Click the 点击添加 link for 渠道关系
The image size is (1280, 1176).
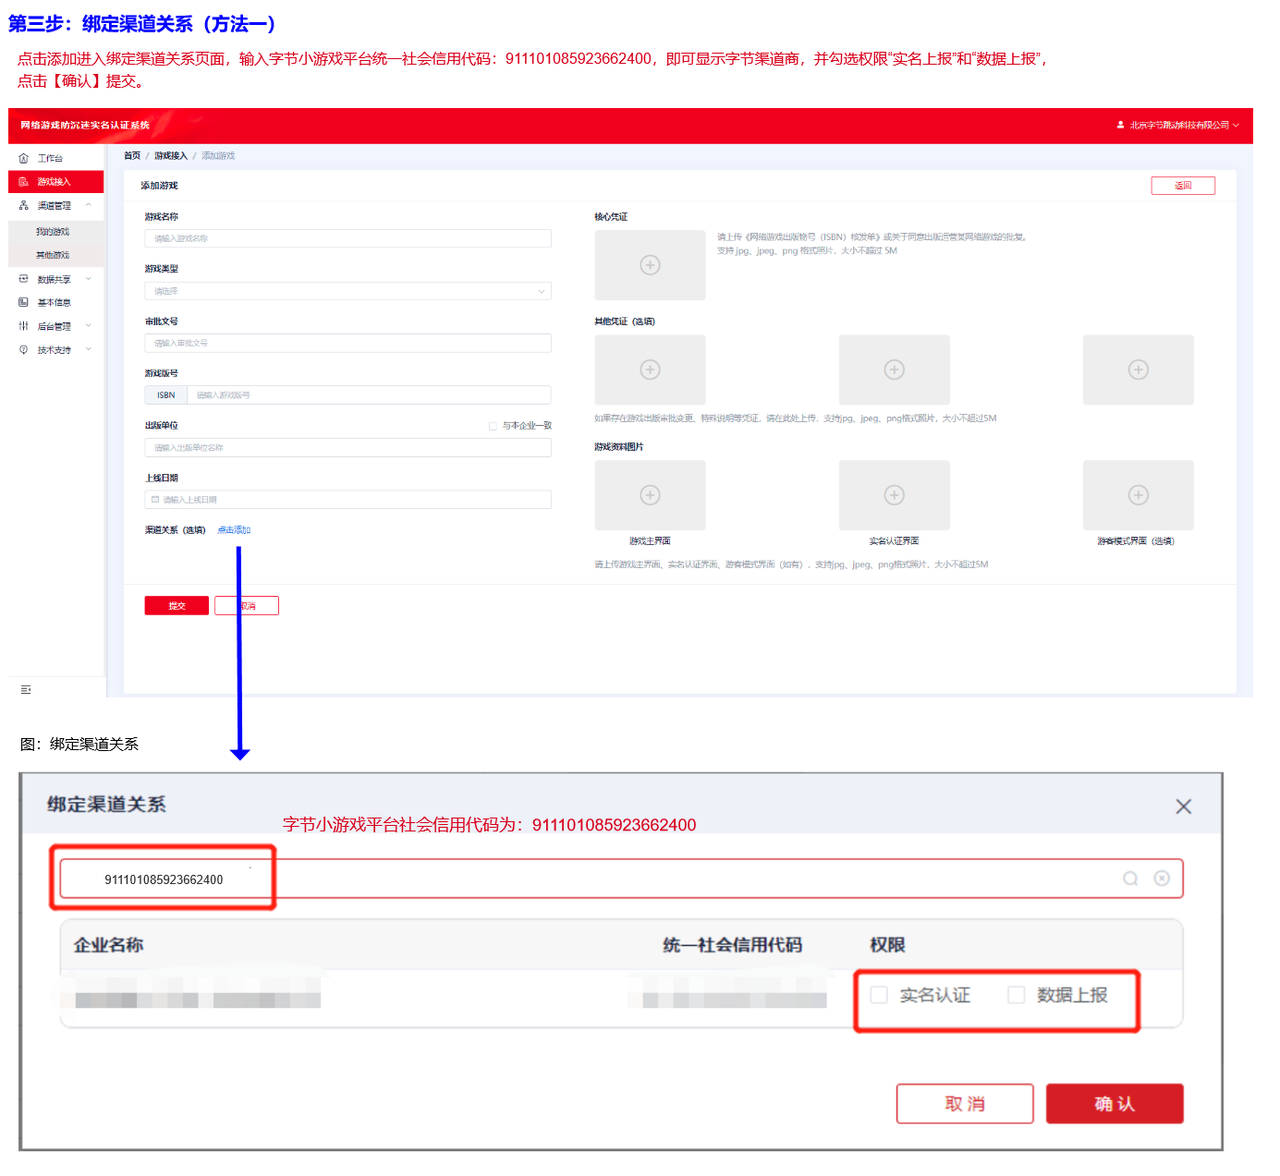coord(234,530)
